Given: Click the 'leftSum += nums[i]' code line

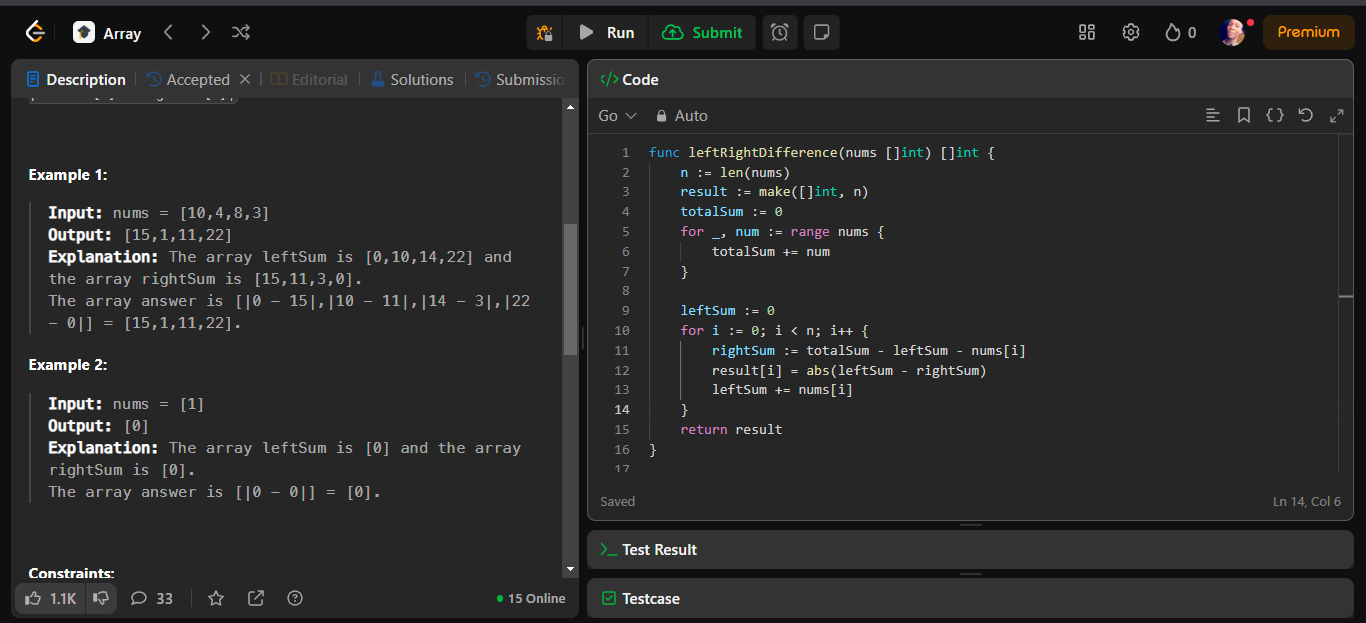Looking at the screenshot, I should tap(782, 390).
